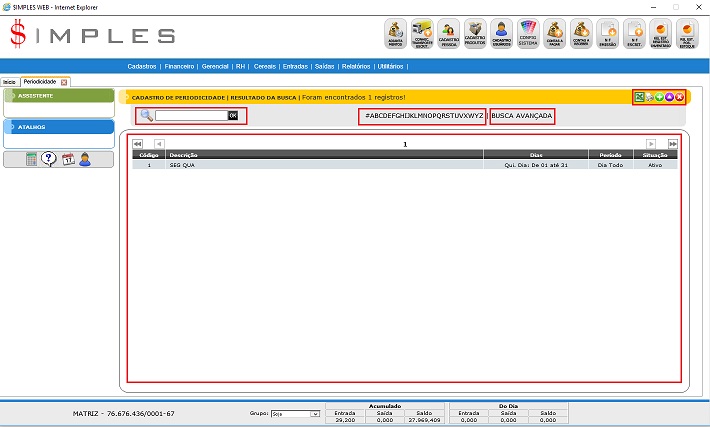Click into the search text field

pyautogui.click(x=190, y=116)
